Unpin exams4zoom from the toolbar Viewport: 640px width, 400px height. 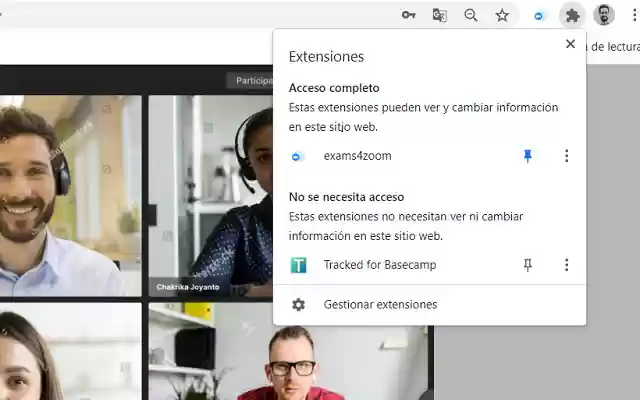[x=527, y=156]
